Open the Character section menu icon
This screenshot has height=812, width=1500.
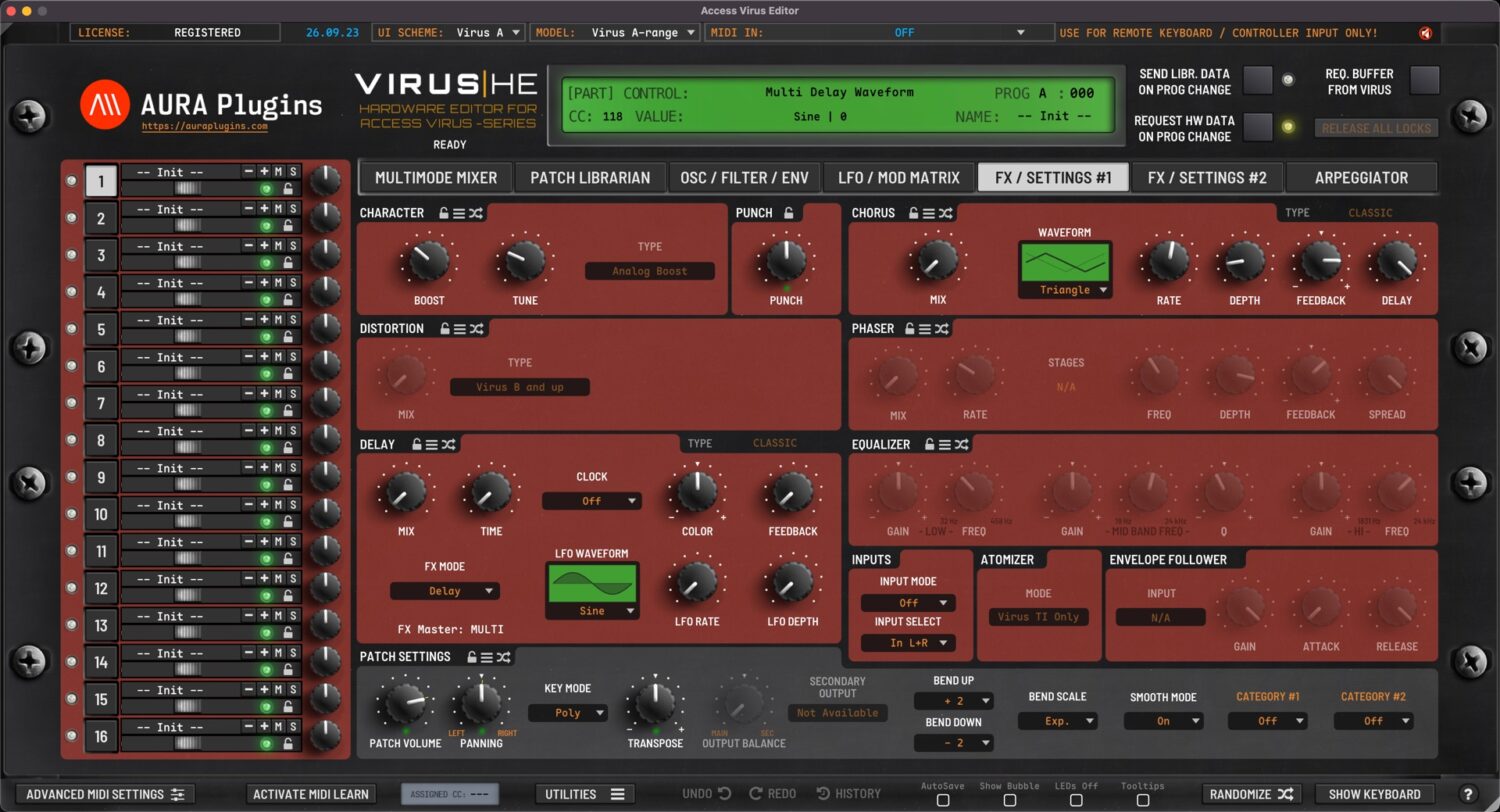coord(459,213)
